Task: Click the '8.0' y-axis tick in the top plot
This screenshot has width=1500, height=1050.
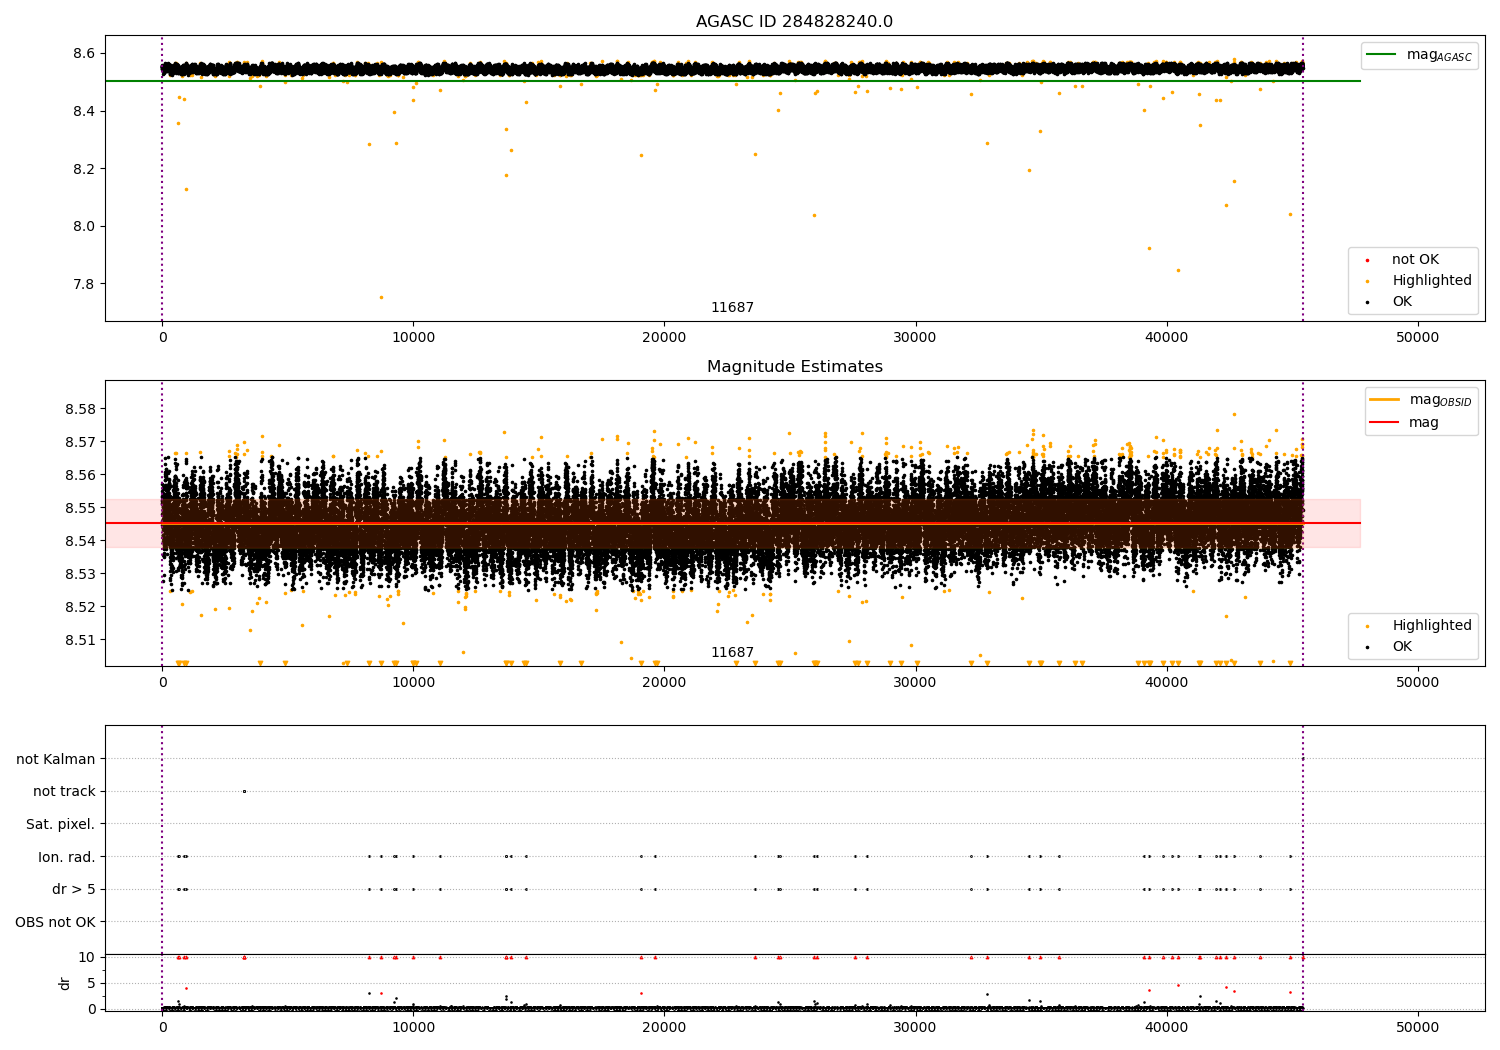Action: (84, 226)
